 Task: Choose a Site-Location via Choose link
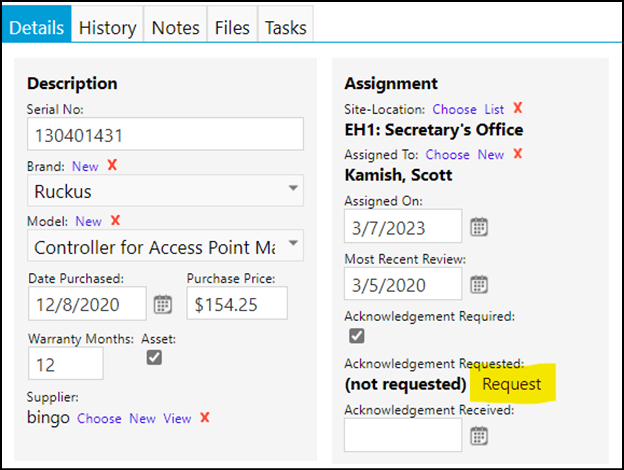pos(454,109)
